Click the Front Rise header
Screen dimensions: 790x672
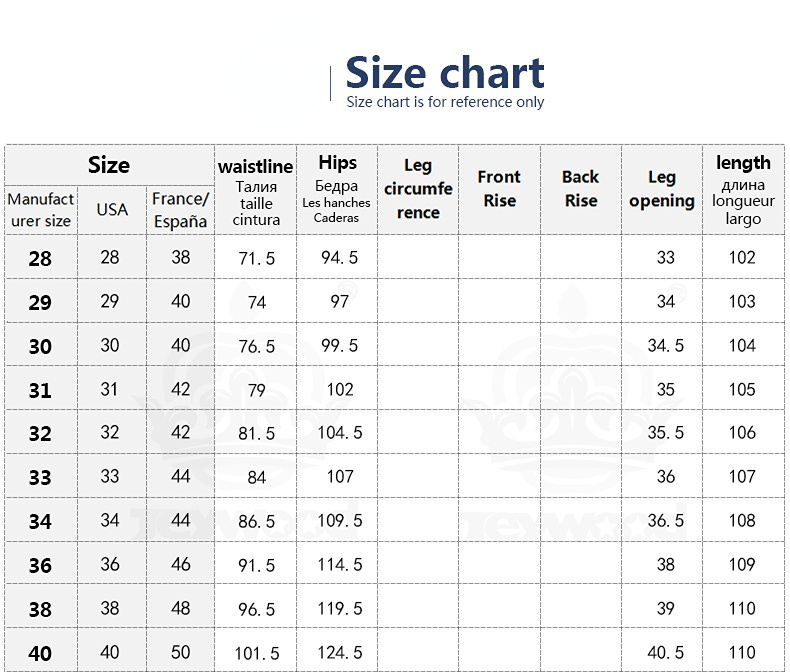tap(499, 191)
